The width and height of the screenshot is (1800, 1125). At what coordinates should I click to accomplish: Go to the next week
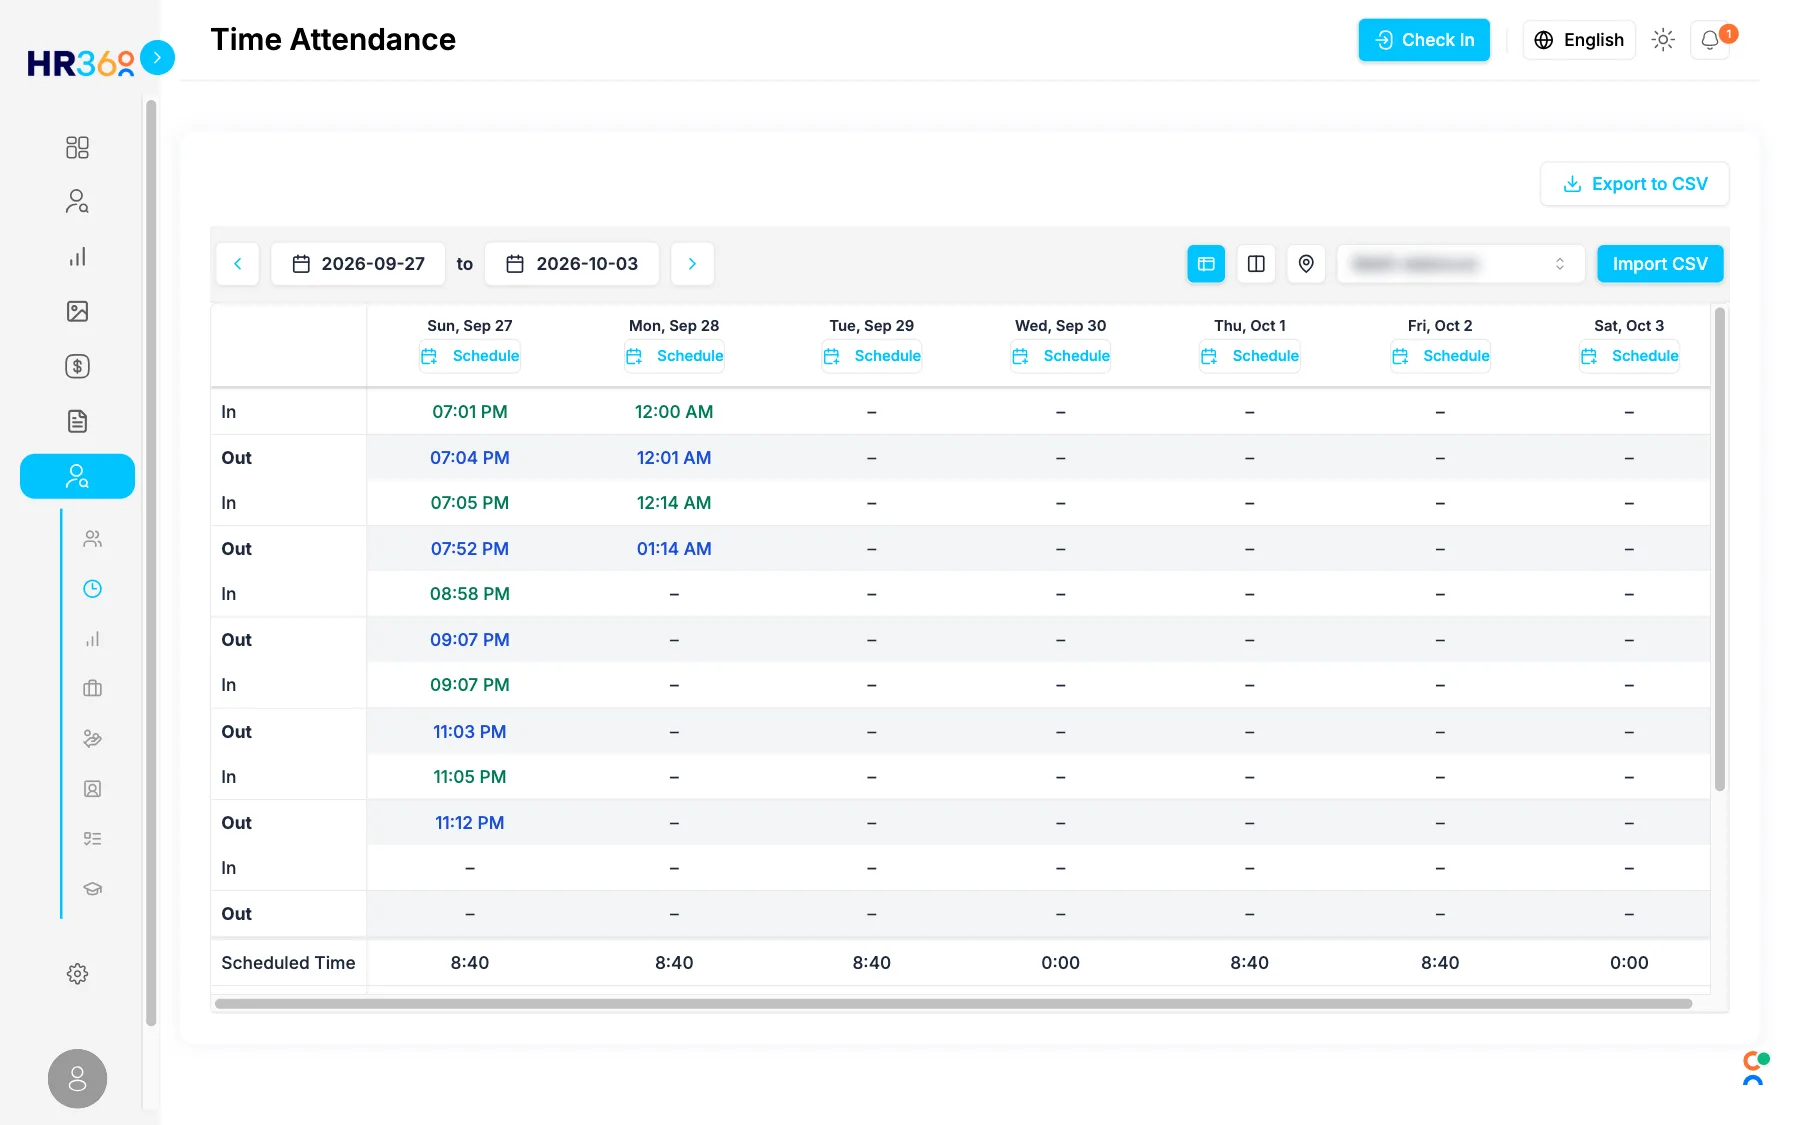tap(692, 264)
